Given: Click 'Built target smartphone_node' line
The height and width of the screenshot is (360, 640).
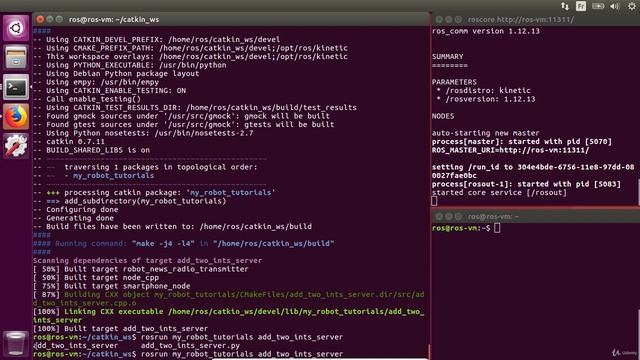Looking at the screenshot, I should coord(111,286).
